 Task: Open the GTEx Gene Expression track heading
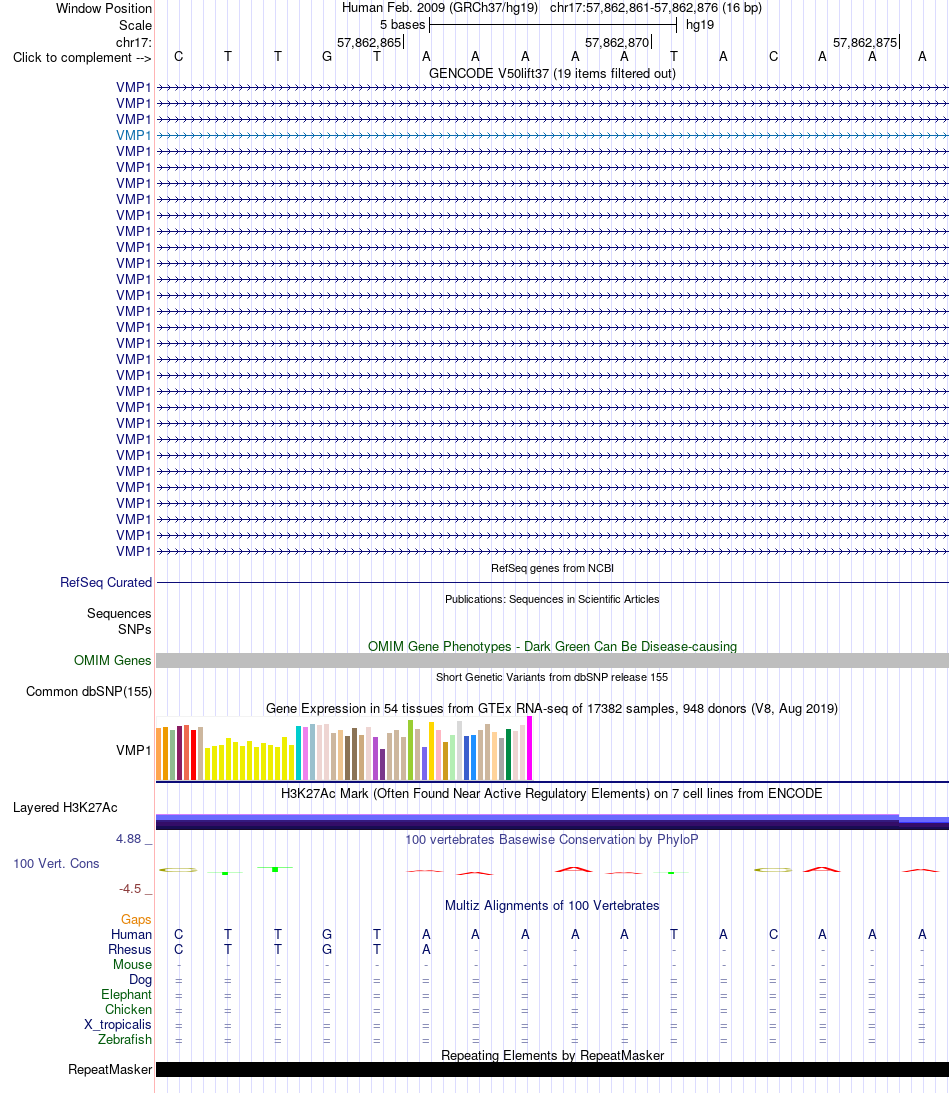[552, 708]
